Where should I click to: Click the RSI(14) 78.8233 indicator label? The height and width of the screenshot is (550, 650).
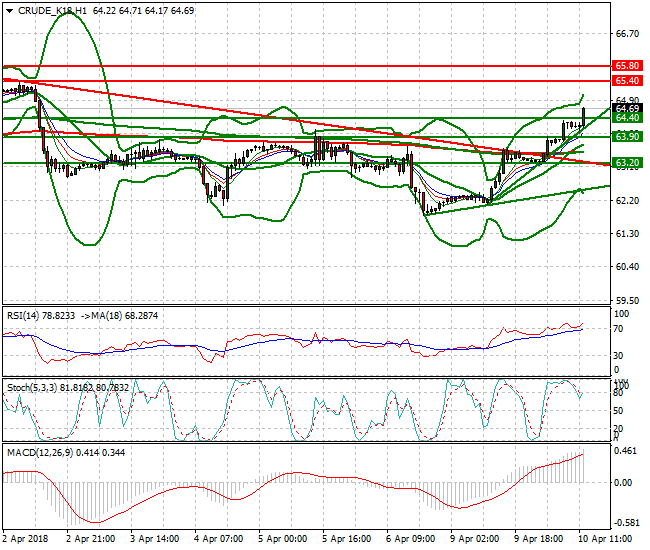(x=41, y=316)
